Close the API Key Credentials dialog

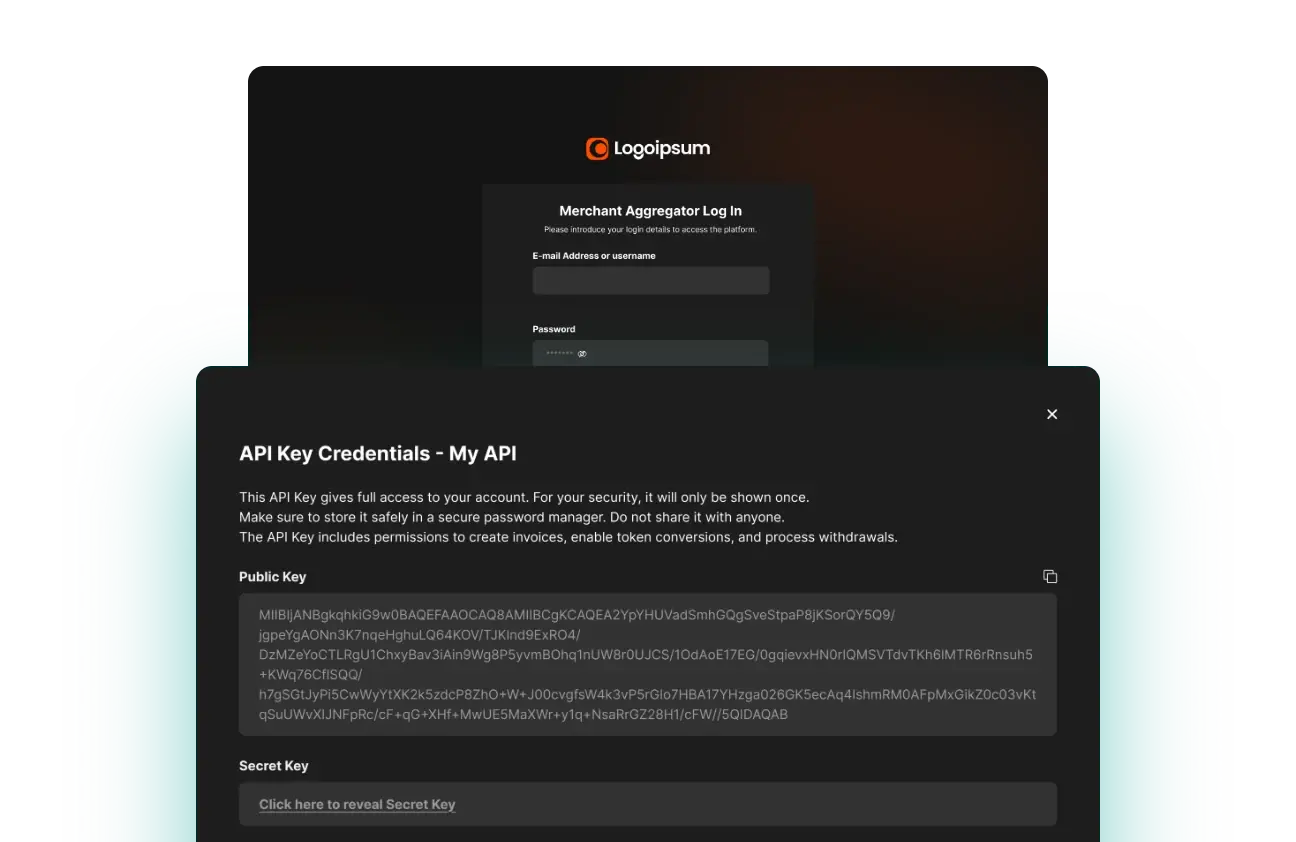coord(1052,414)
